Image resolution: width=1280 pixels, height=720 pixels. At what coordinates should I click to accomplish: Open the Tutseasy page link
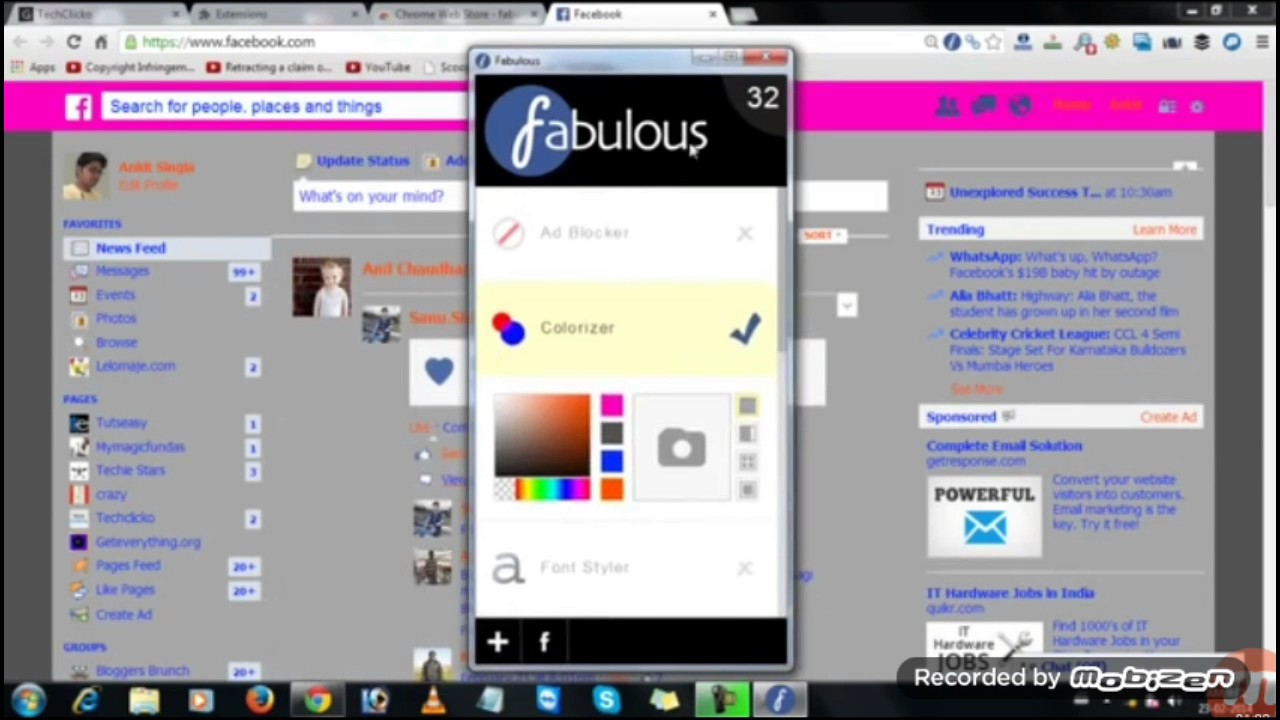click(121, 423)
